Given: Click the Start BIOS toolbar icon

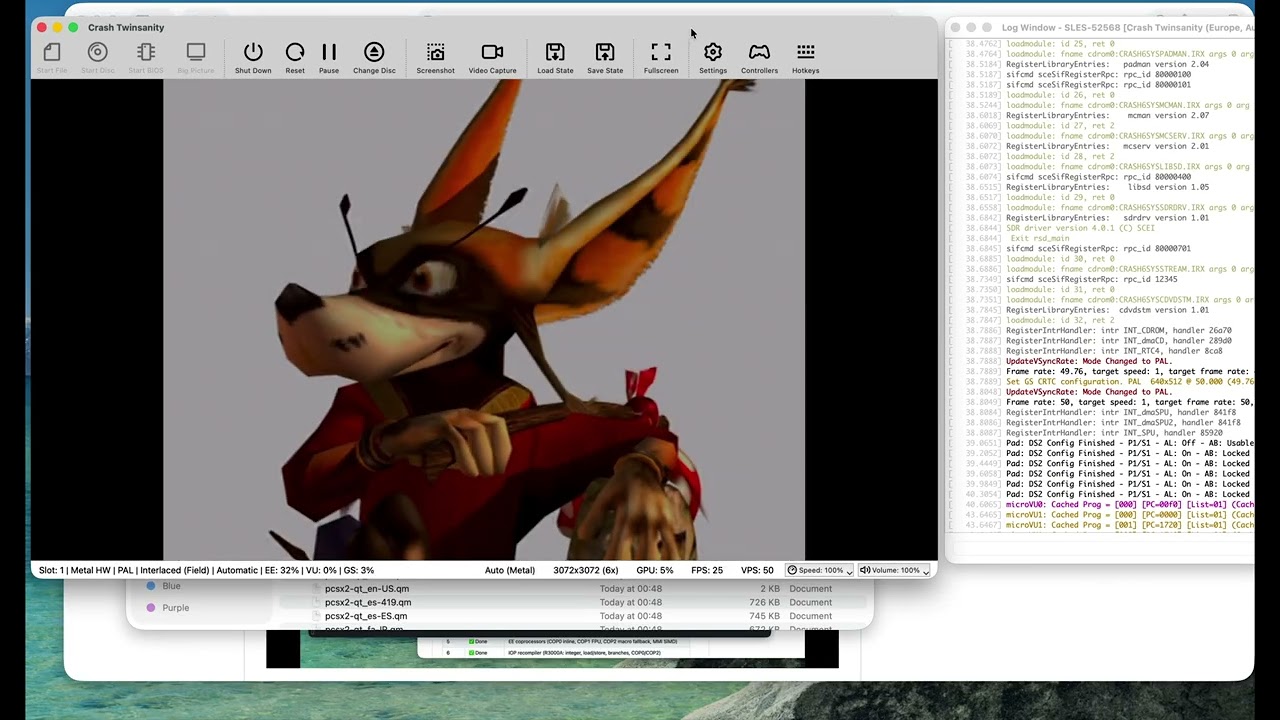Looking at the screenshot, I should point(146,58).
